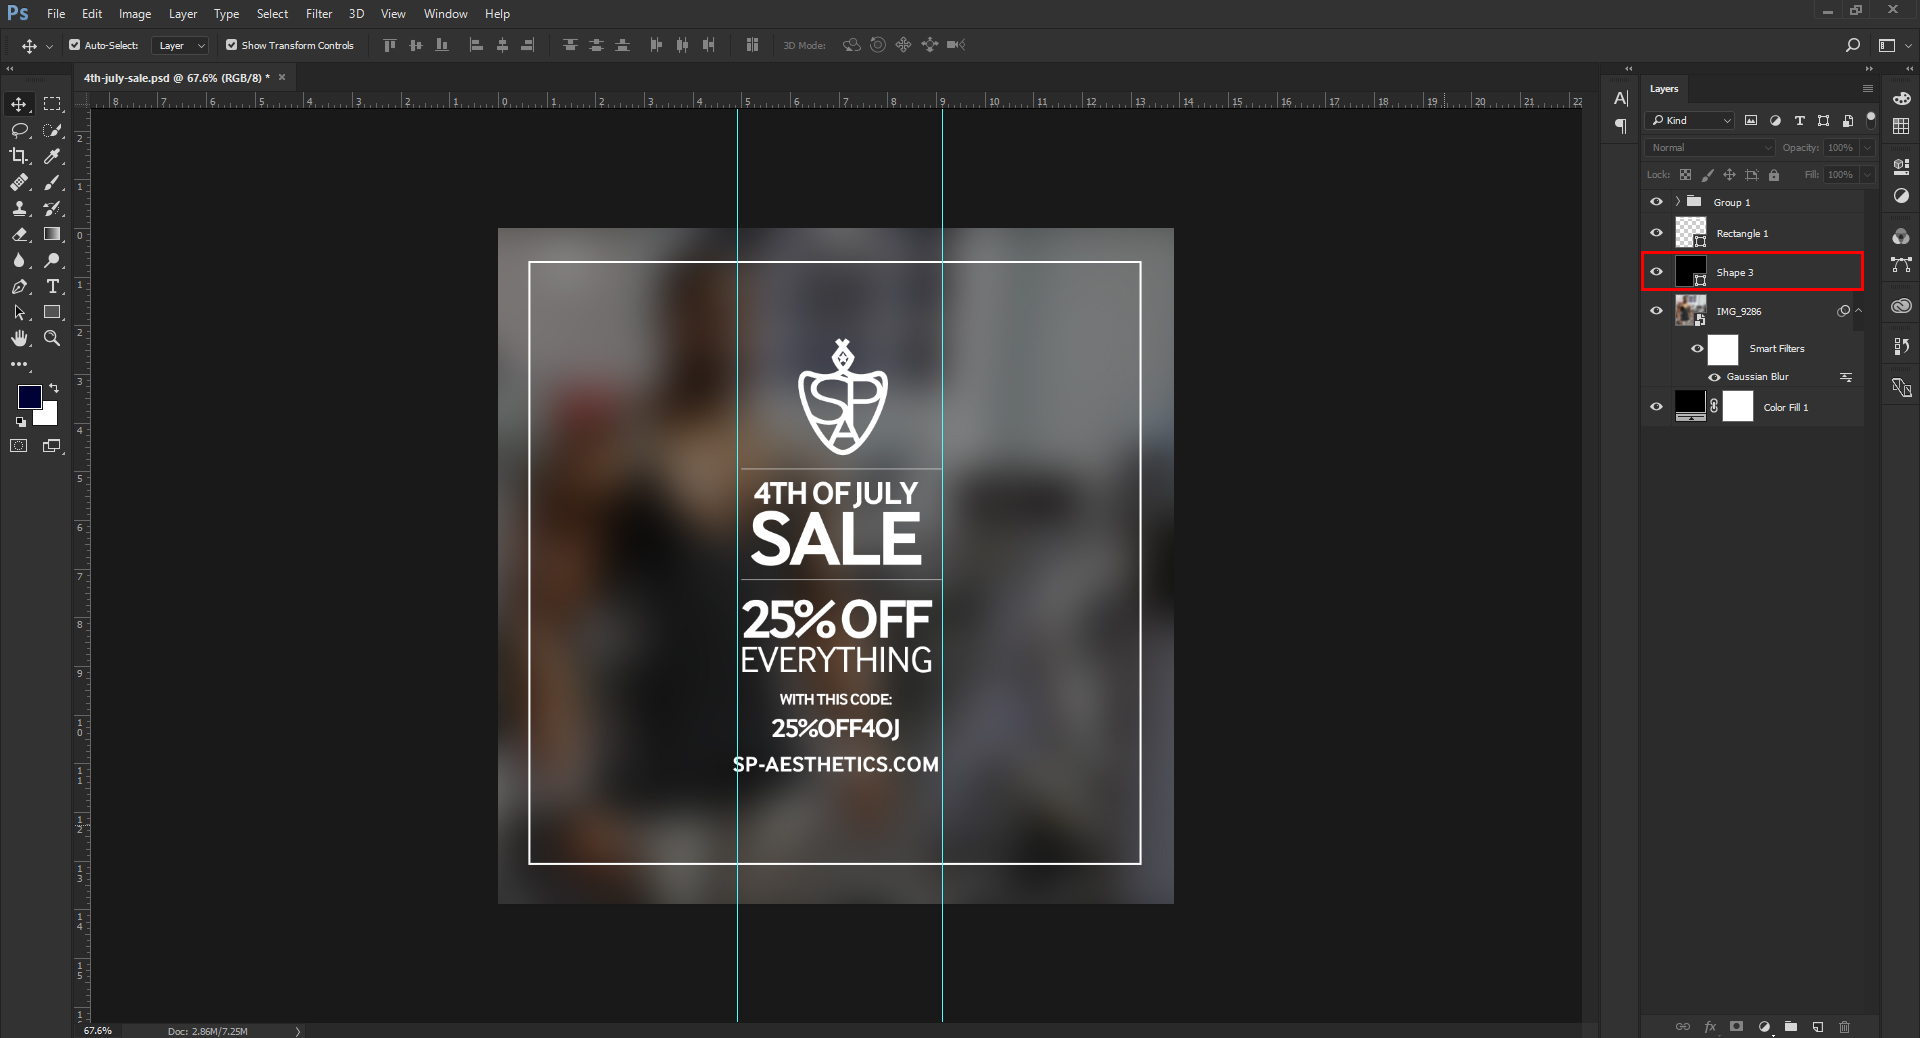Select the Quick Selection tool
1920x1038 pixels.
tap(52, 130)
